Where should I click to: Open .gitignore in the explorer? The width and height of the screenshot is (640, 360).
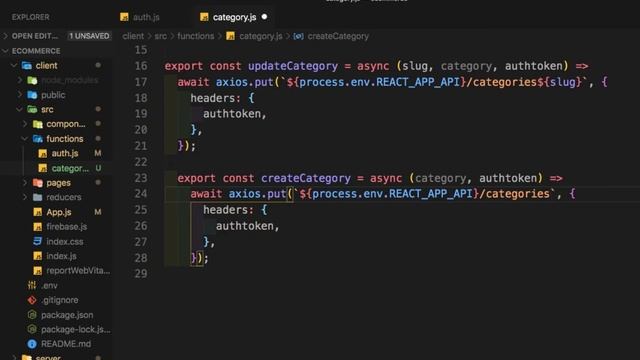pos(60,300)
